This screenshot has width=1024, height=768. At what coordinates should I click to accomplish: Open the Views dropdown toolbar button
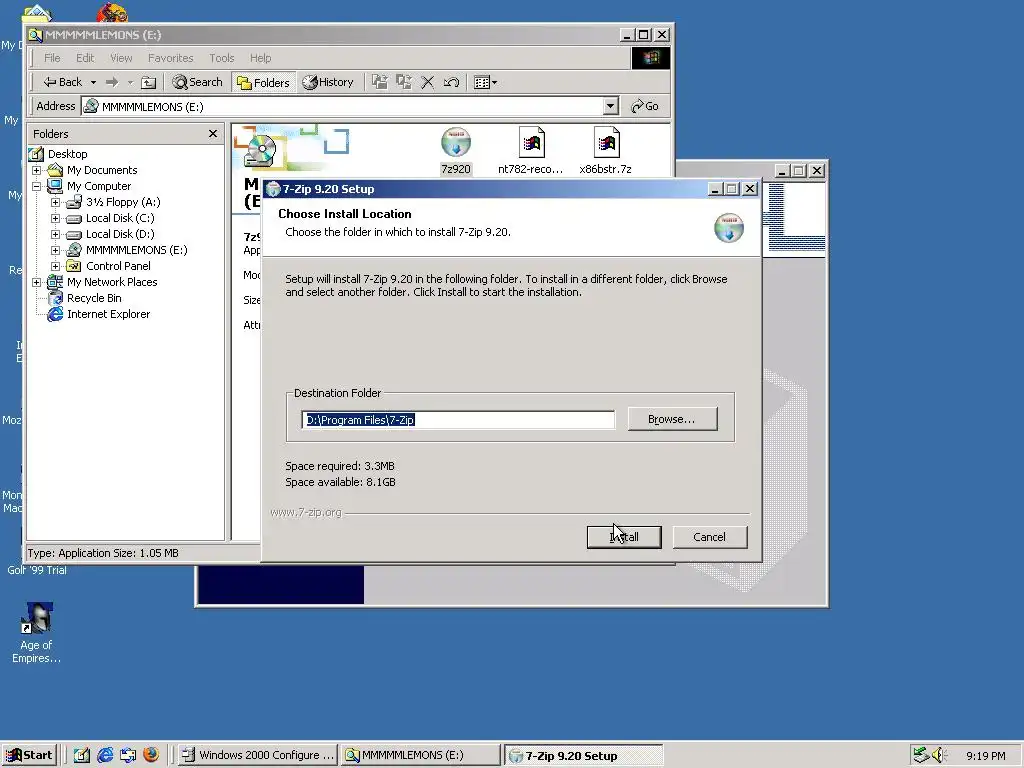click(x=485, y=82)
